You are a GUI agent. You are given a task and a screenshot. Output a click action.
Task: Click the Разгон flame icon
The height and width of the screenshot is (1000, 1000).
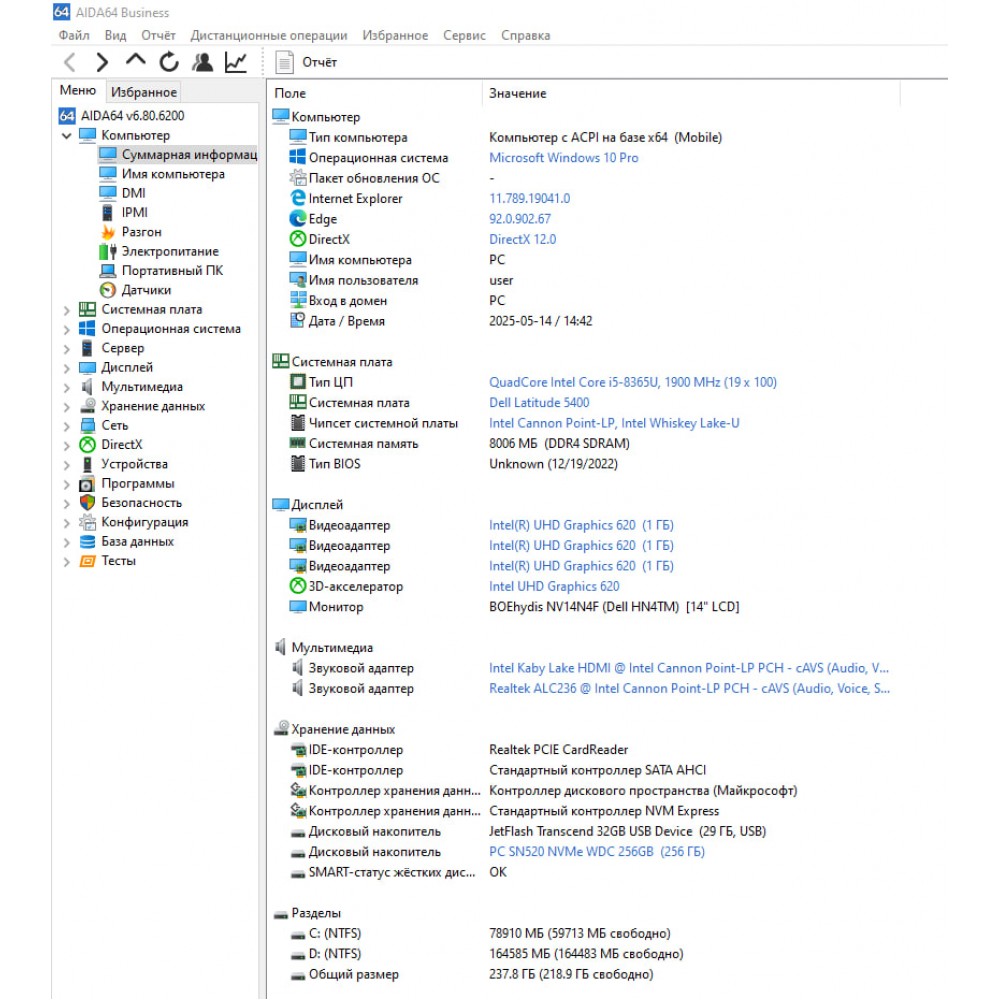(x=108, y=232)
